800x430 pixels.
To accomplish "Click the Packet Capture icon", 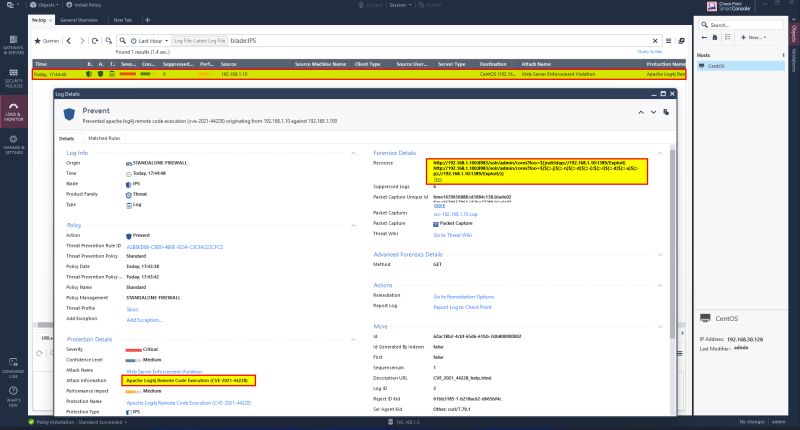I will tap(436, 224).
